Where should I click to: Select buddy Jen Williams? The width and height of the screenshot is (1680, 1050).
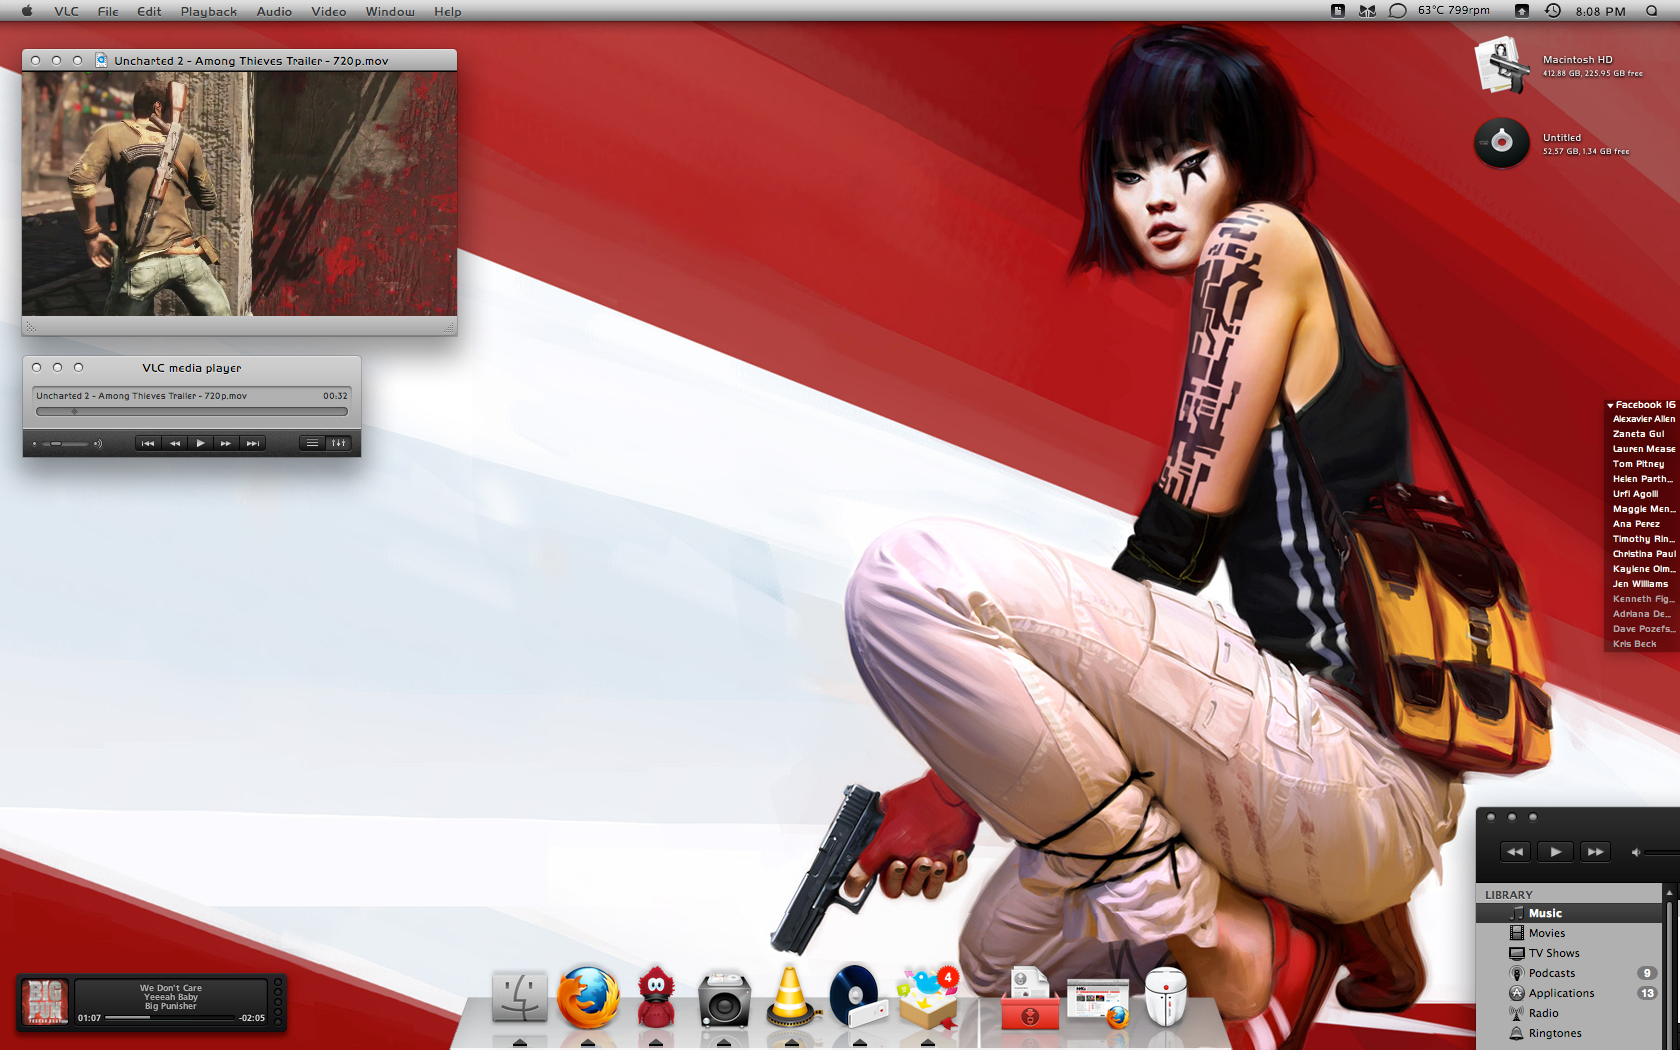pyautogui.click(x=1640, y=584)
